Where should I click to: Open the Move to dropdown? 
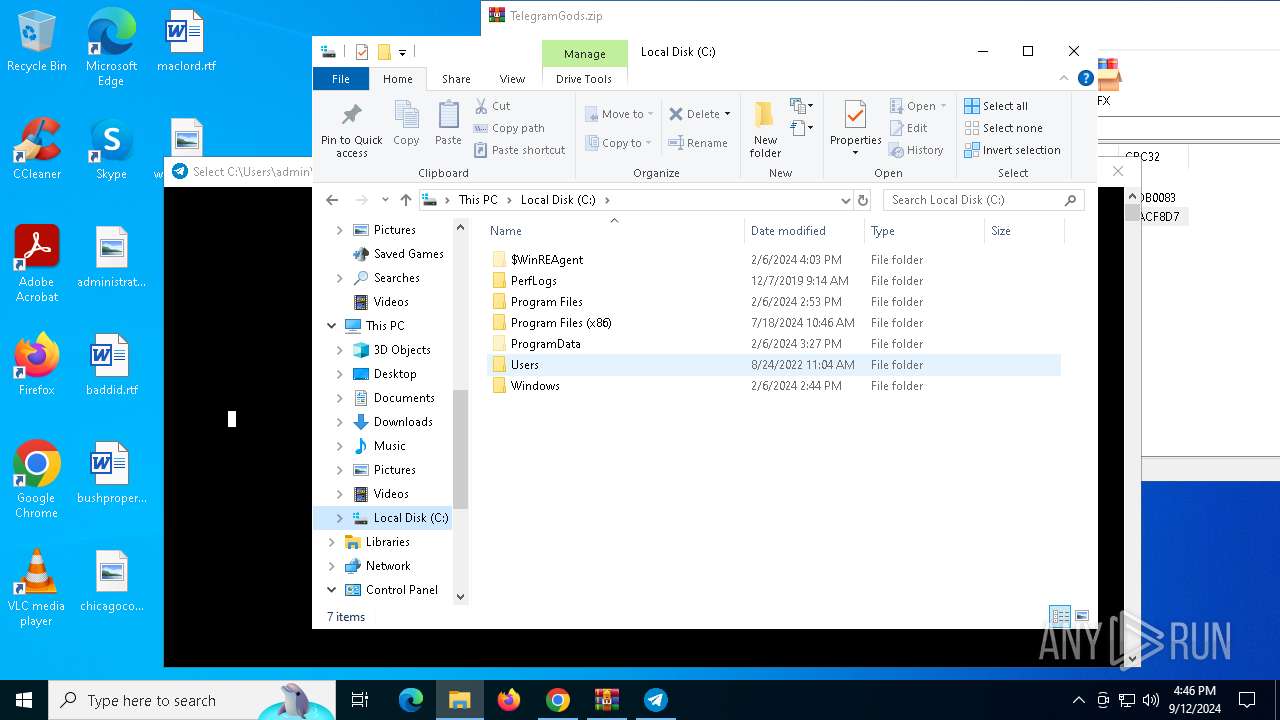tap(620, 114)
